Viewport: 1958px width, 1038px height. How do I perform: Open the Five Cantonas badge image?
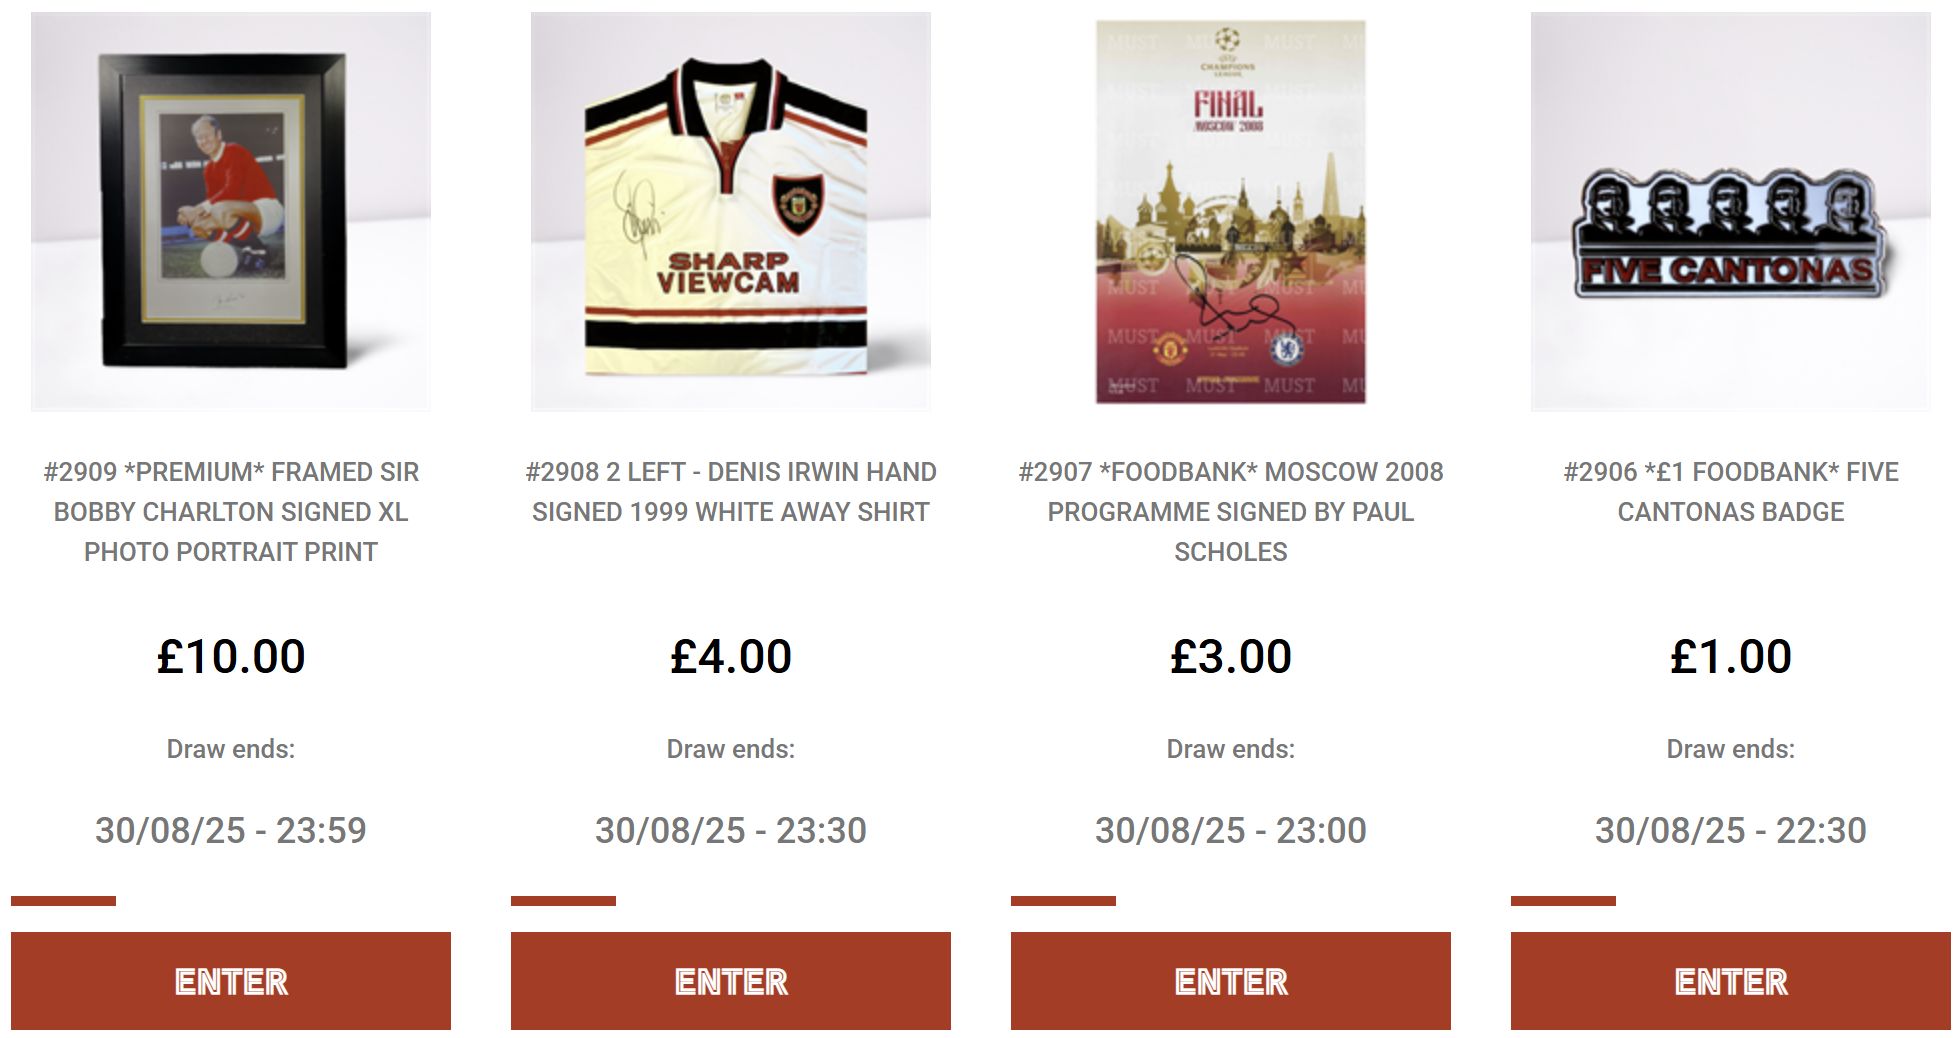point(1731,211)
